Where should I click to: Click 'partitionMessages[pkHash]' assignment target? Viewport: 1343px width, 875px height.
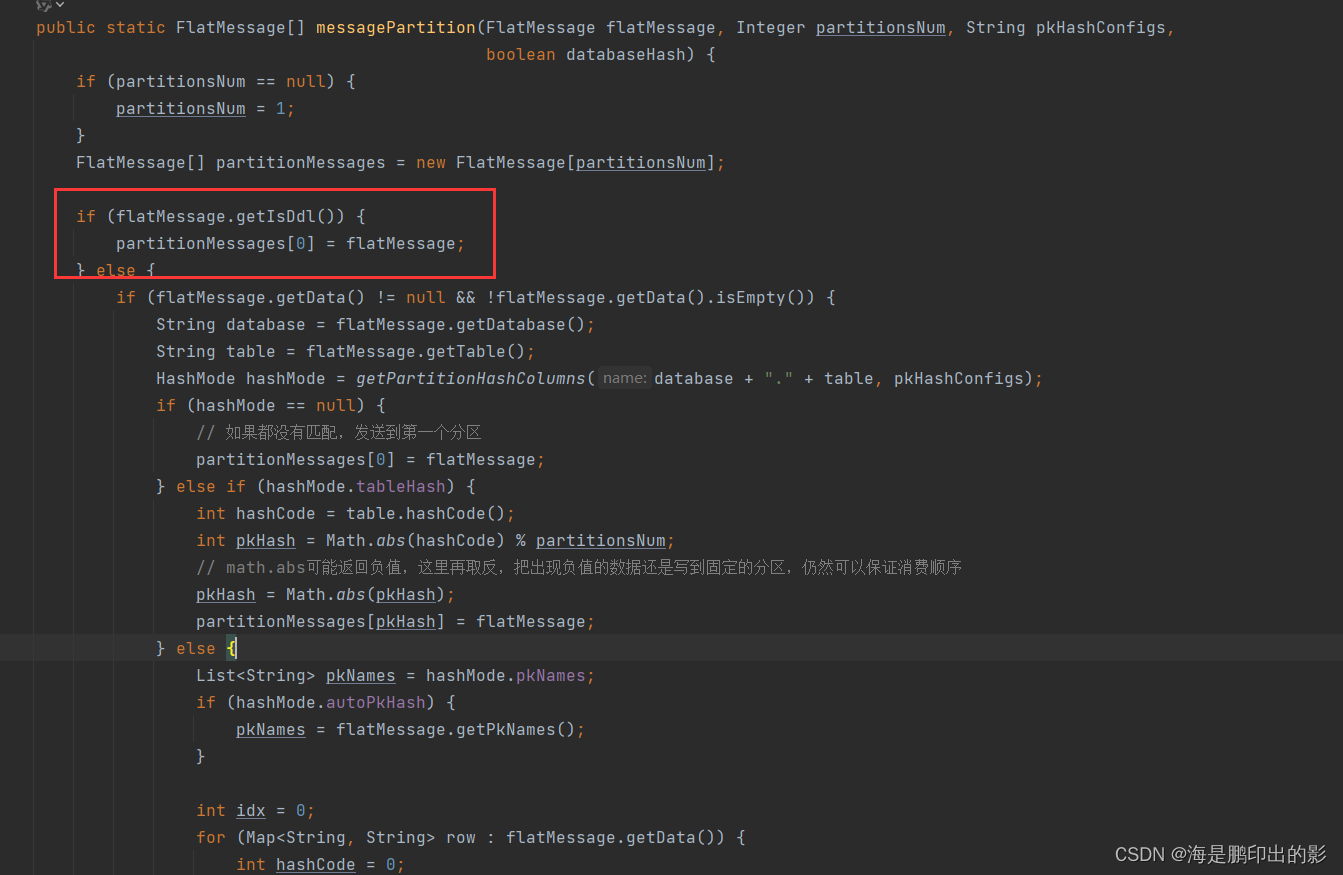[321, 622]
